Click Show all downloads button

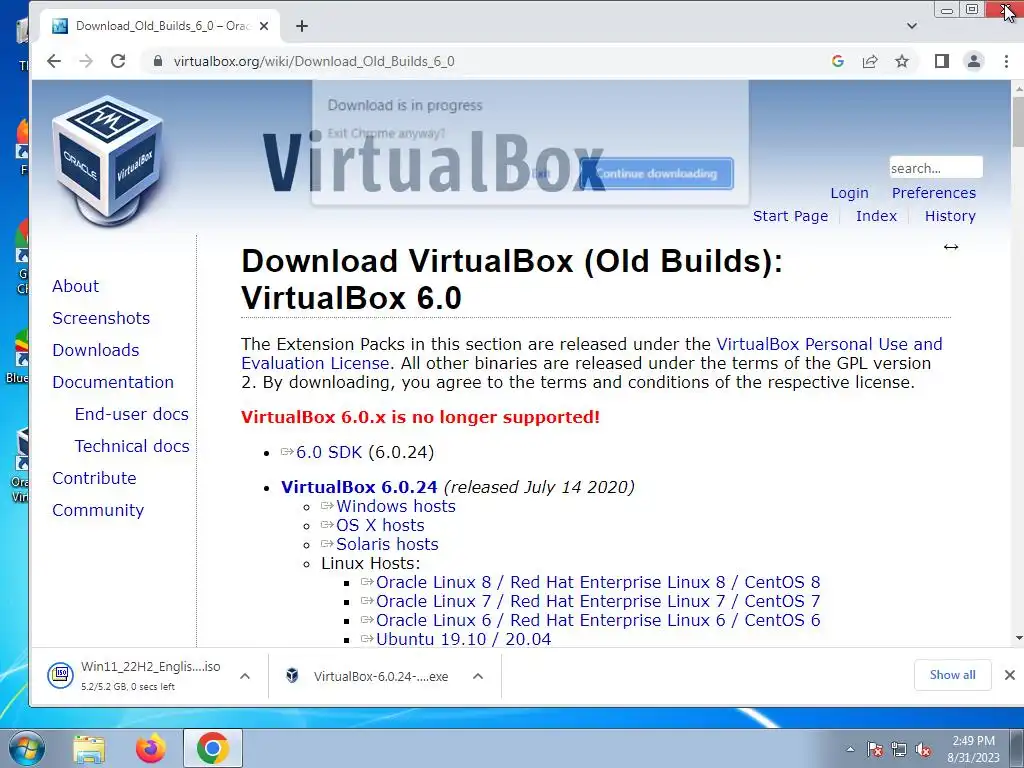pos(952,675)
